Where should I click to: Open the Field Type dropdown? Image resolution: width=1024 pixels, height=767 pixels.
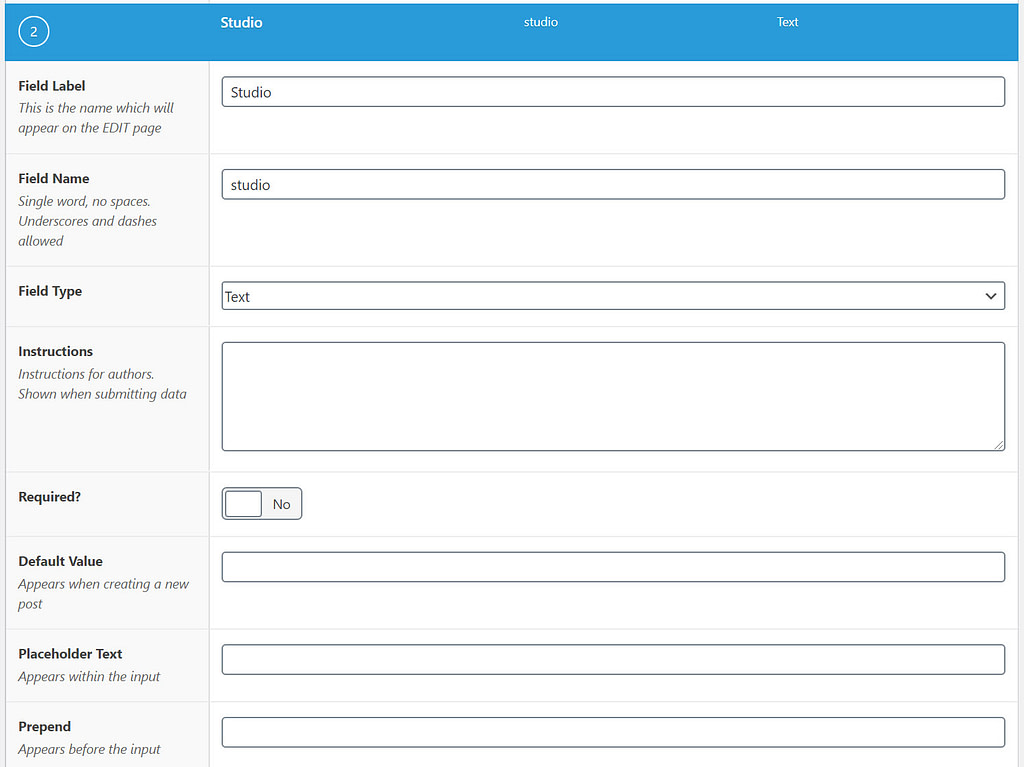click(x=612, y=296)
